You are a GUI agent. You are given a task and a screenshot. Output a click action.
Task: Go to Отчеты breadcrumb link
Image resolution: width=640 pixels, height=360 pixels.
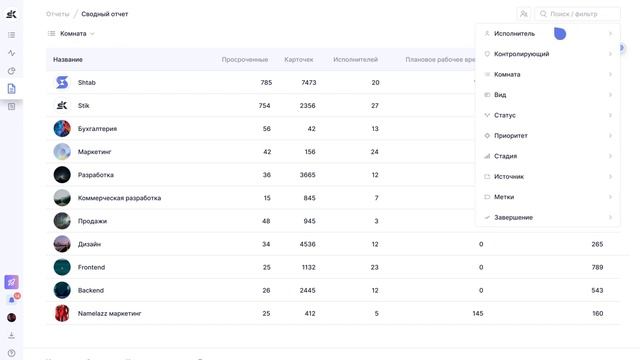pyautogui.click(x=58, y=14)
